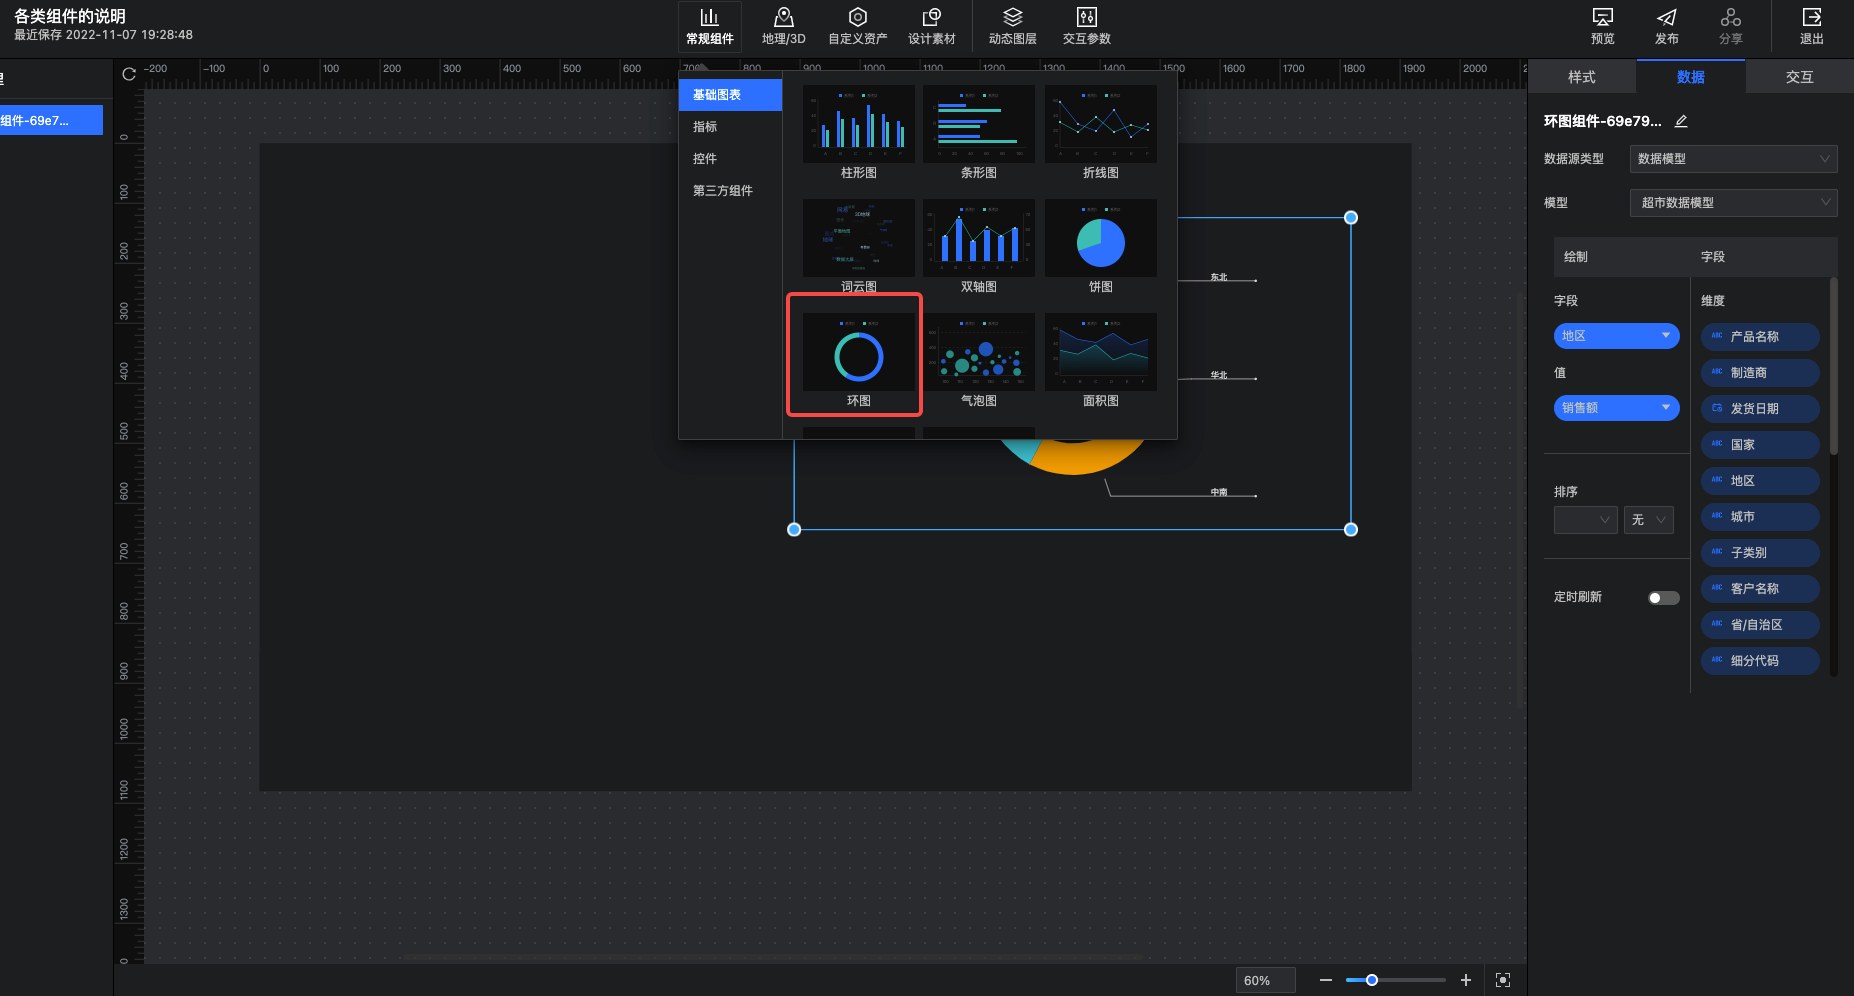Choose the 柱形图 chart thumbnail
This screenshot has width=1854, height=996.
pyautogui.click(x=858, y=124)
